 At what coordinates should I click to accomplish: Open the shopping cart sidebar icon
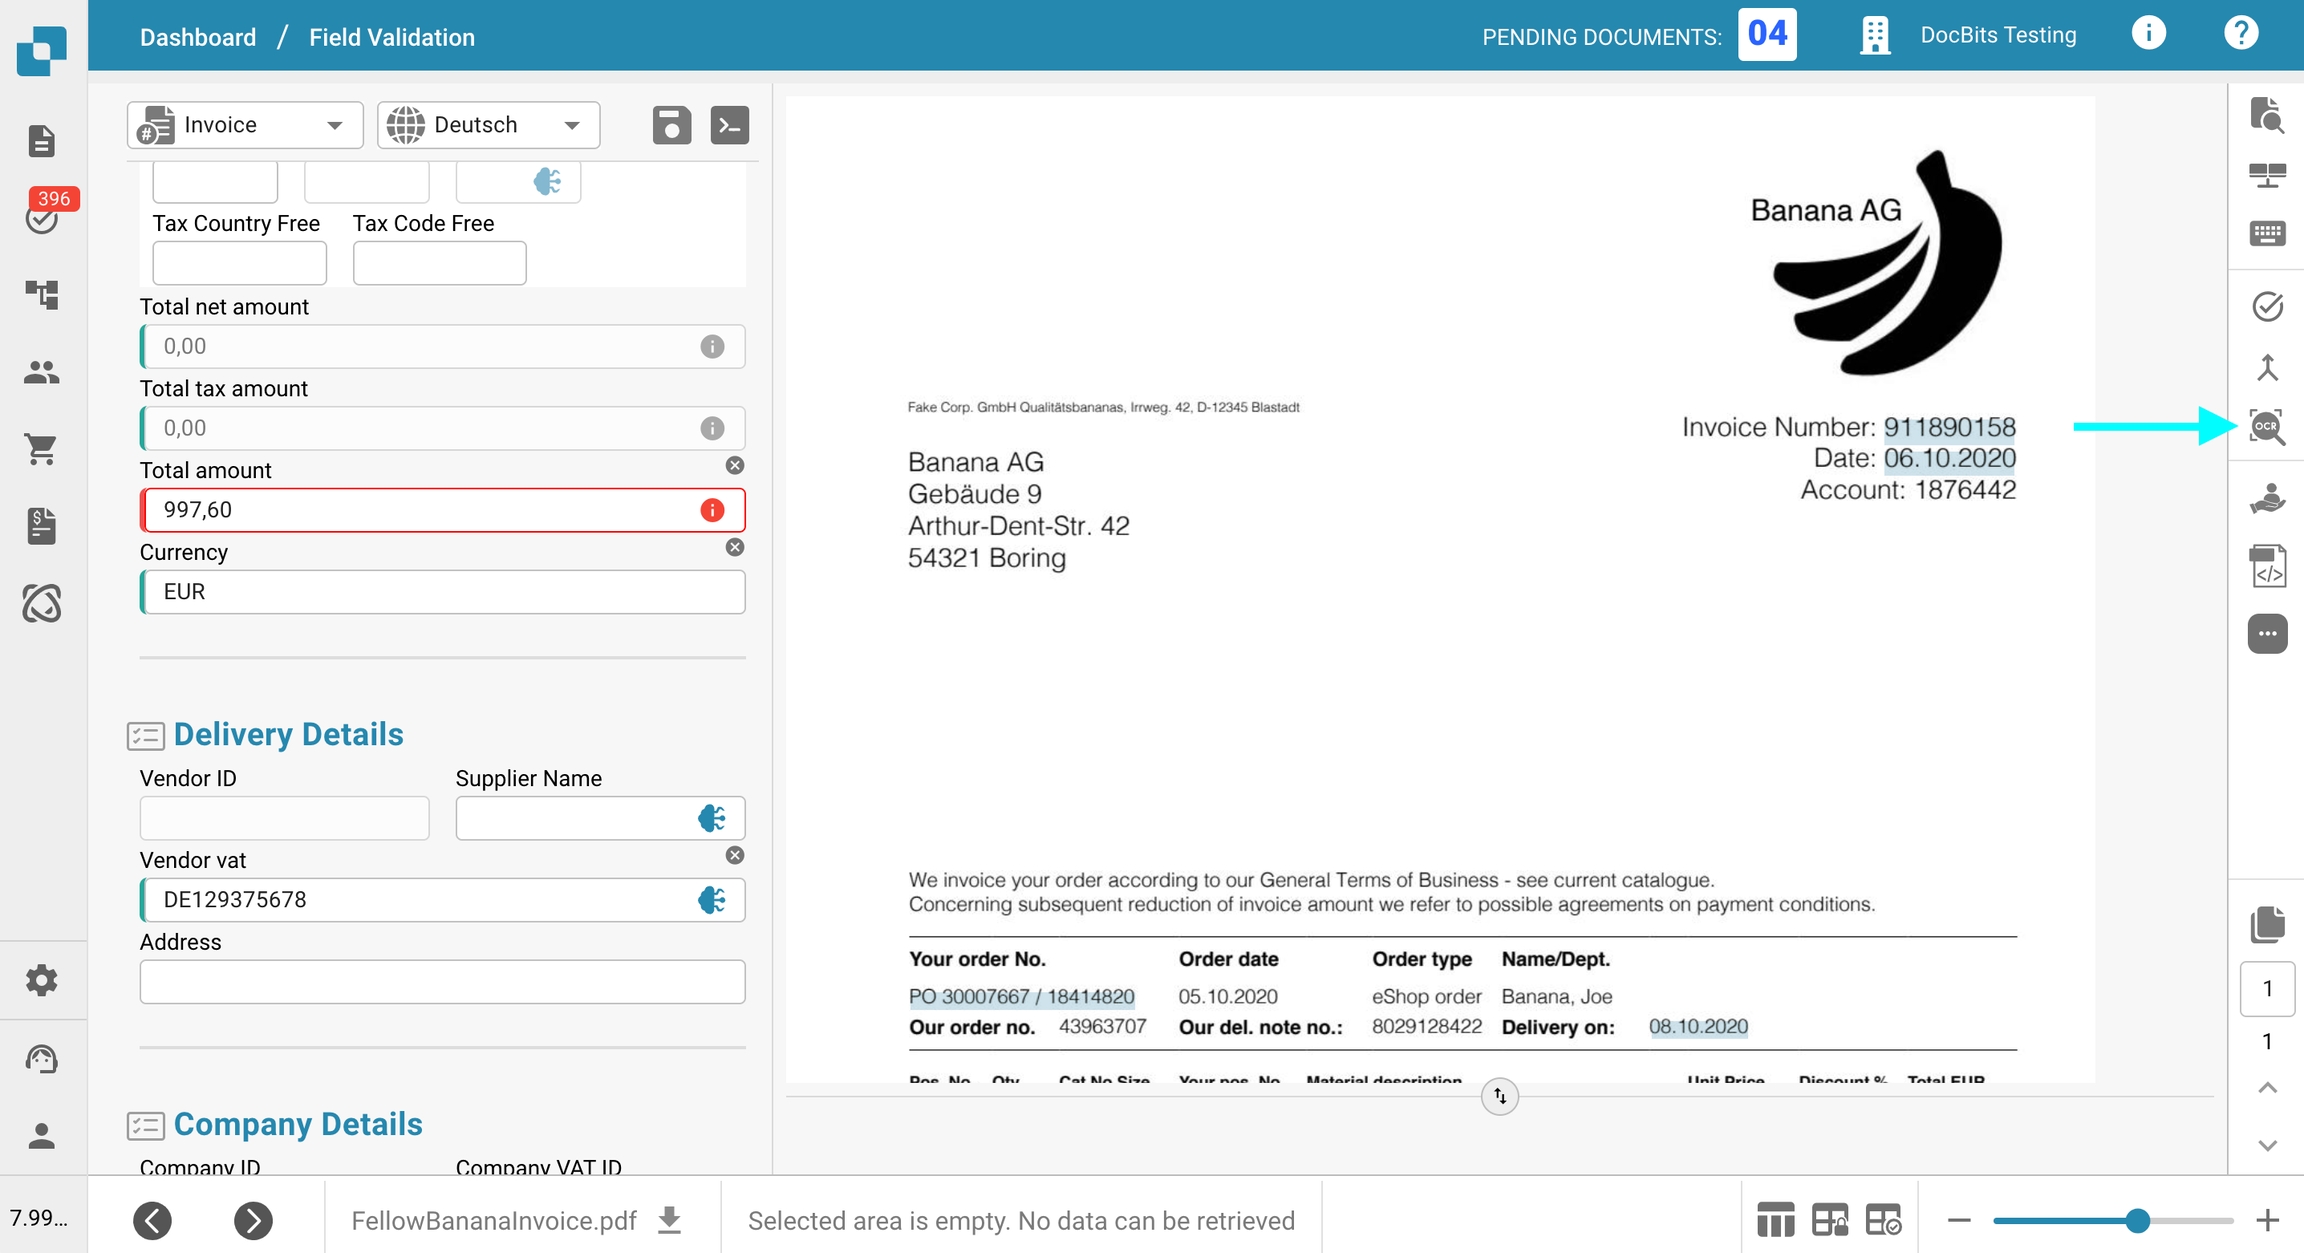41,449
